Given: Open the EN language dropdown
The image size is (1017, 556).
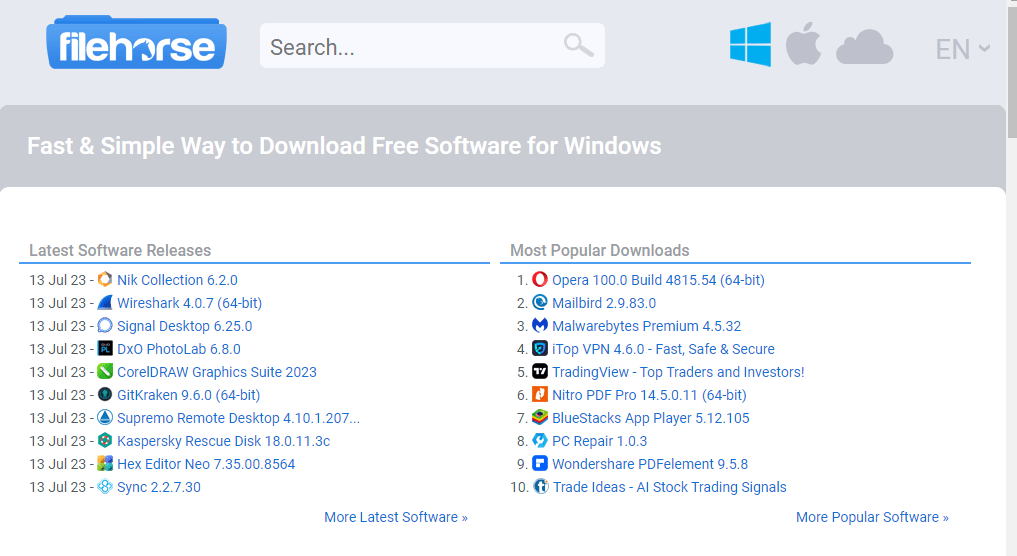Looking at the screenshot, I should [x=963, y=49].
